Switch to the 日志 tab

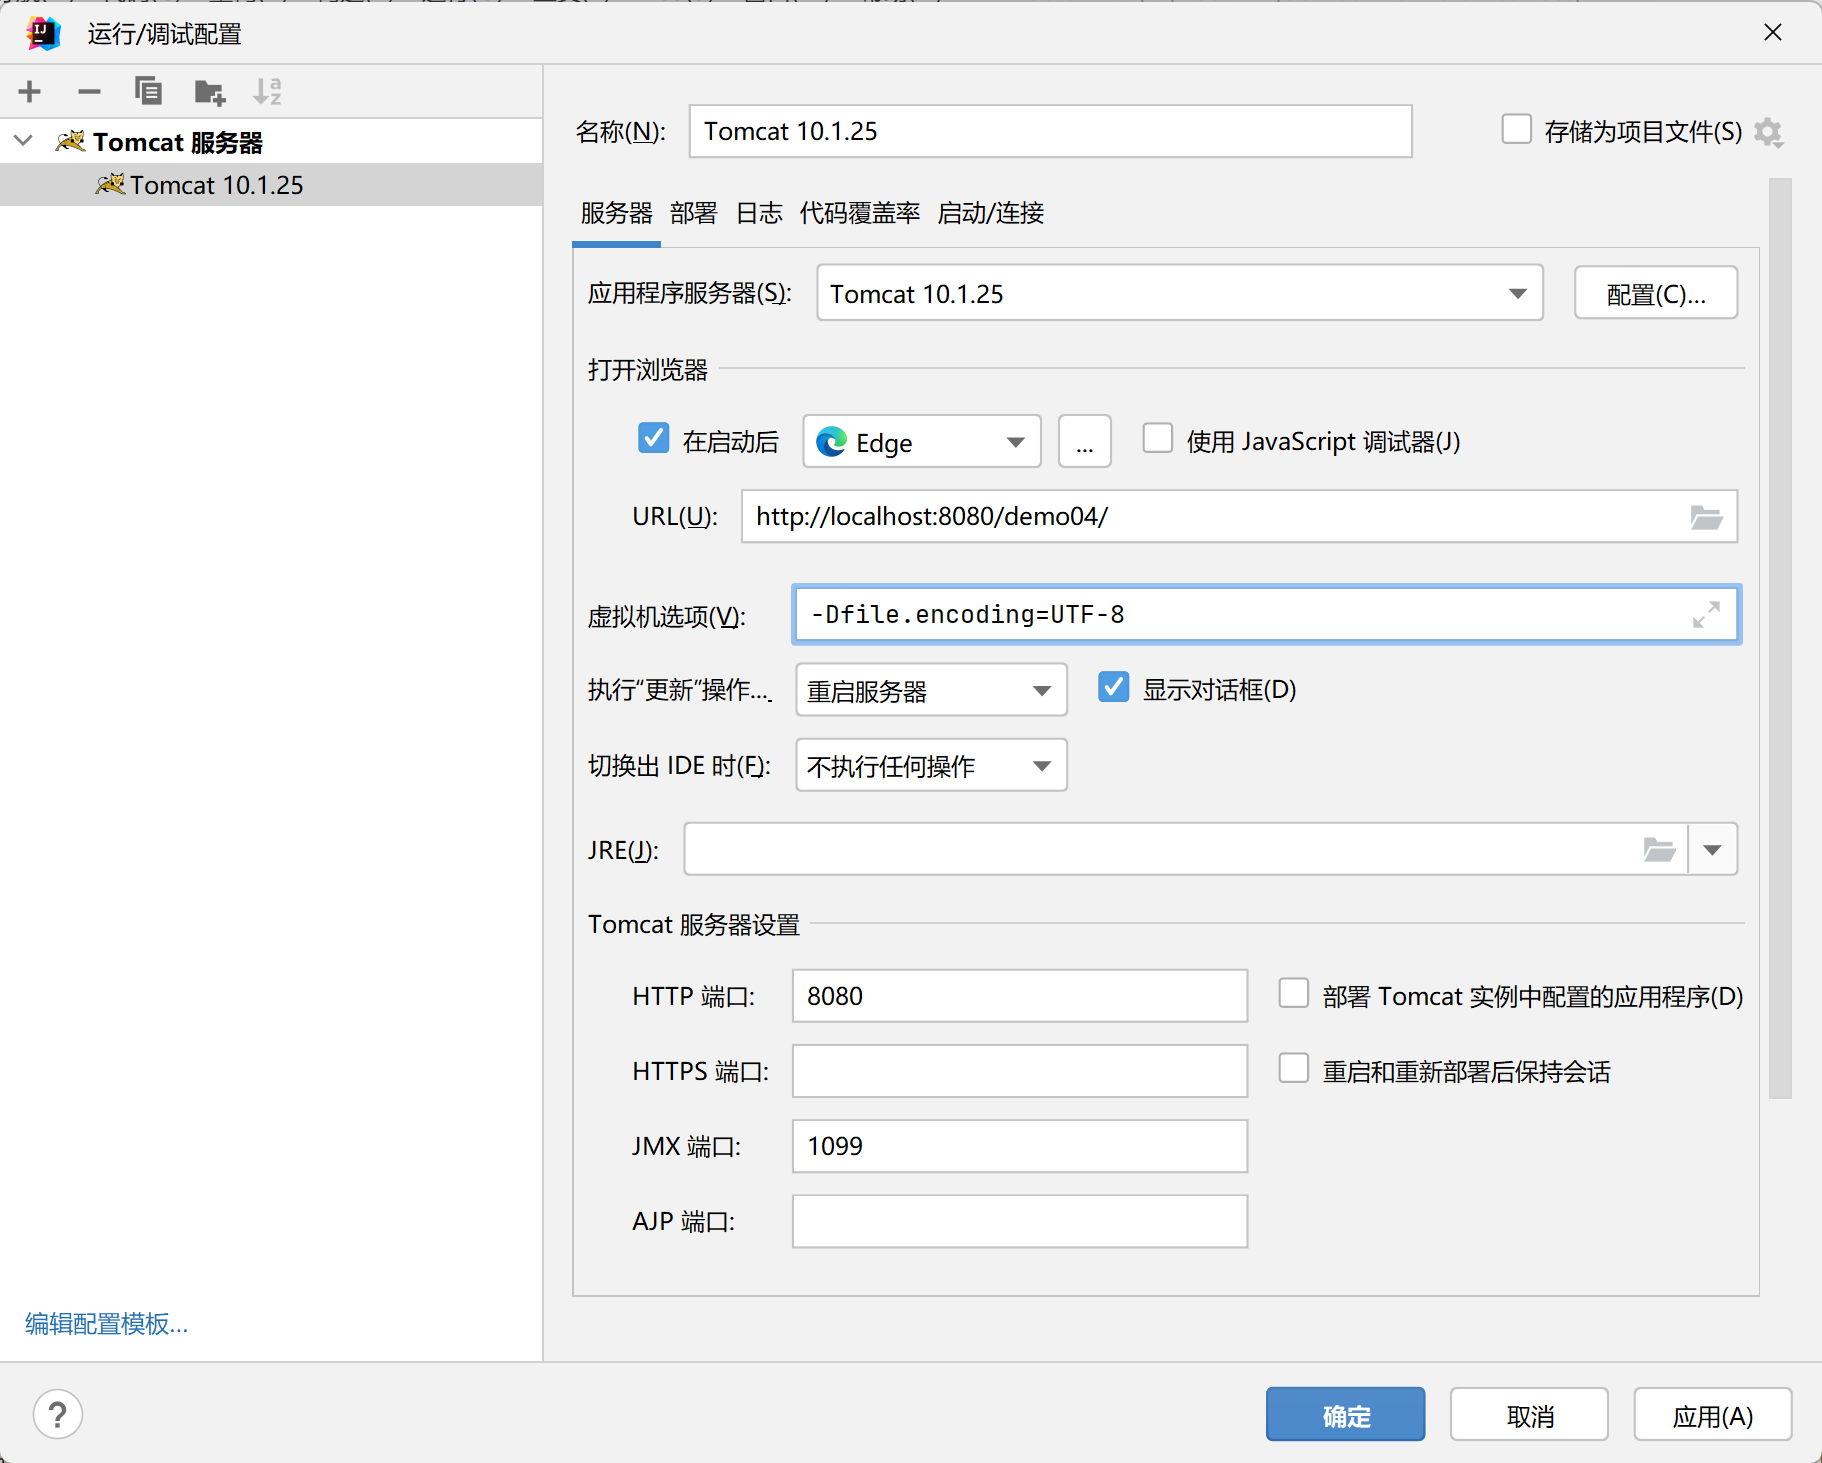tap(759, 213)
